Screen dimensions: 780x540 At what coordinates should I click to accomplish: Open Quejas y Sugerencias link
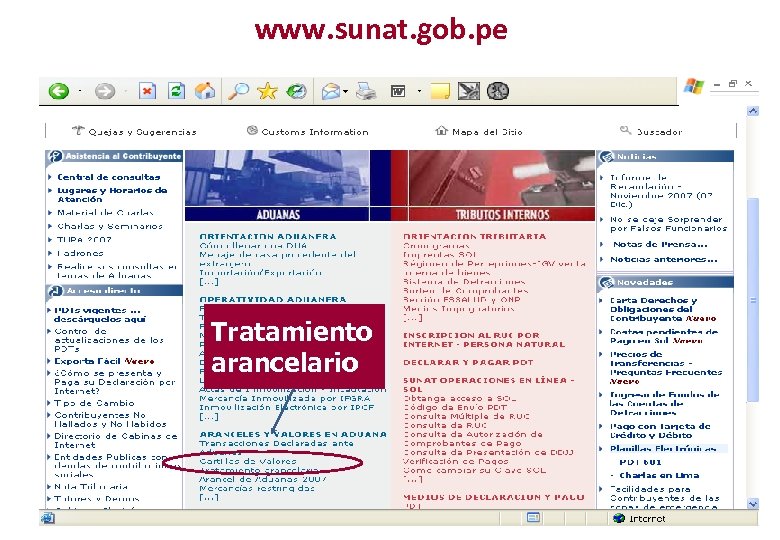pyautogui.click(x=142, y=132)
